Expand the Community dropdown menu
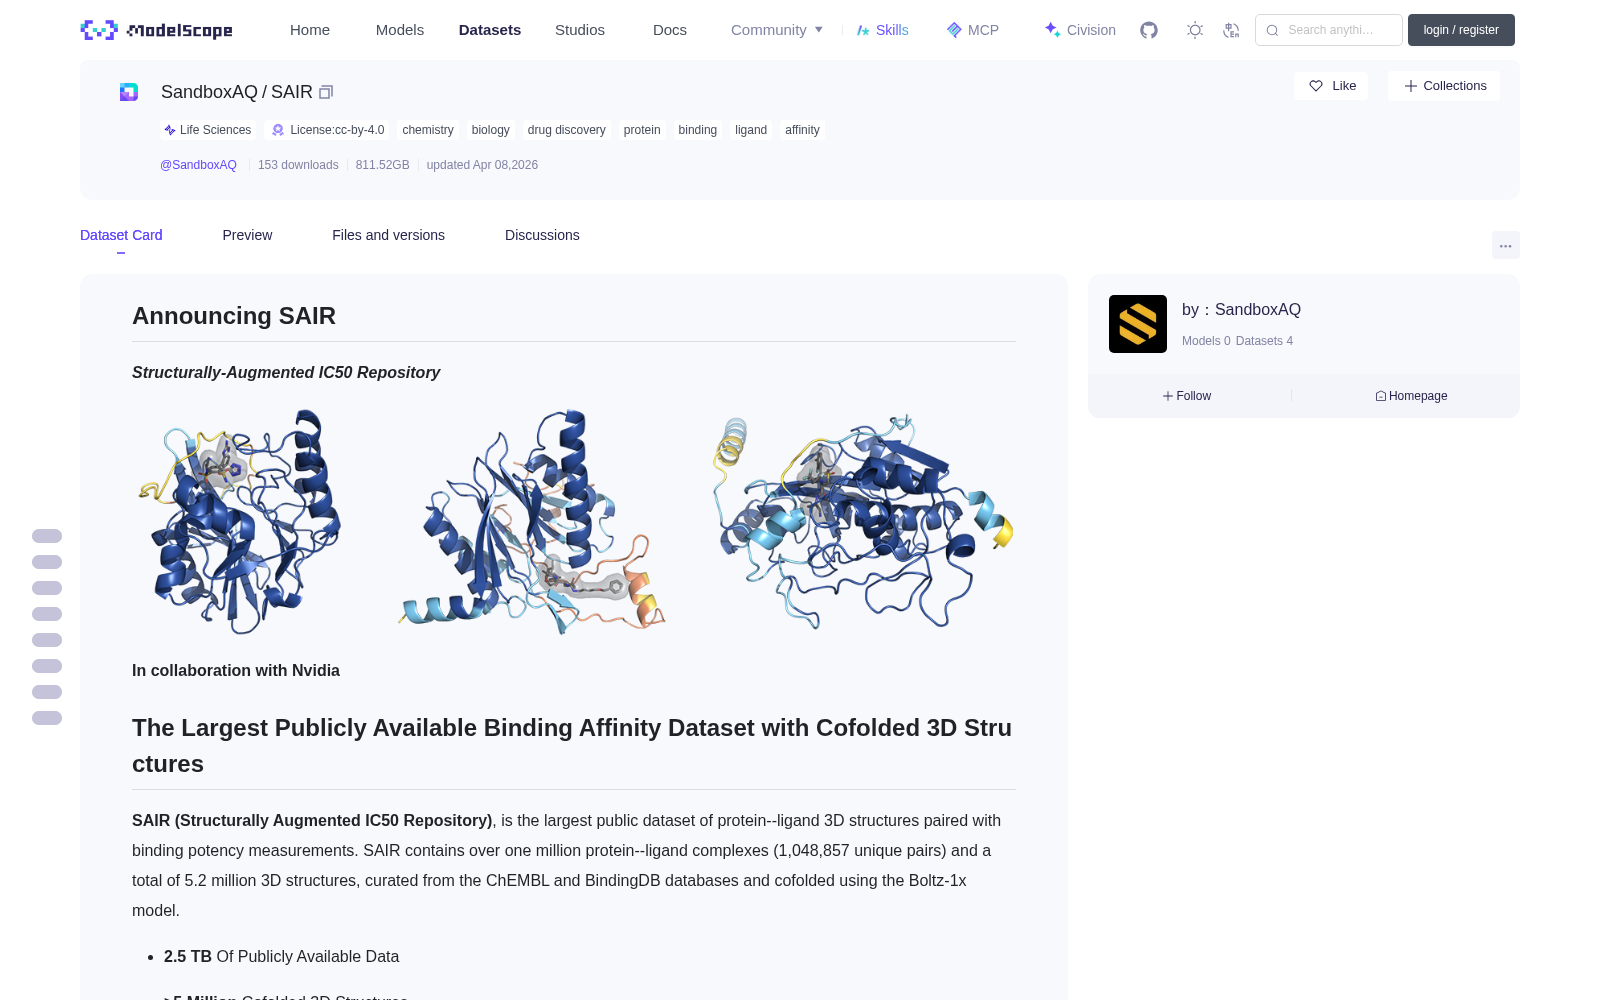The height and width of the screenshot is (1000, 1600). [777, 30]
